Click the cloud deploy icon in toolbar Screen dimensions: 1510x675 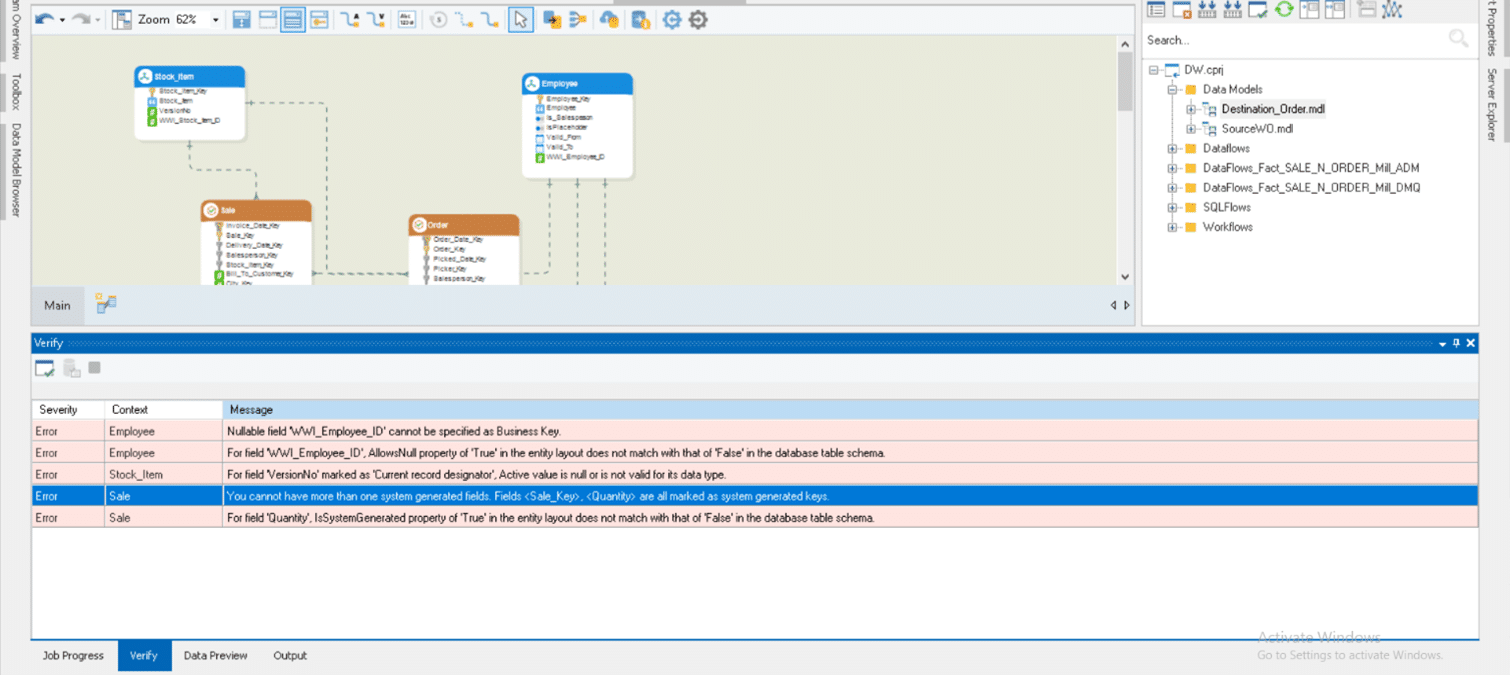608,19
